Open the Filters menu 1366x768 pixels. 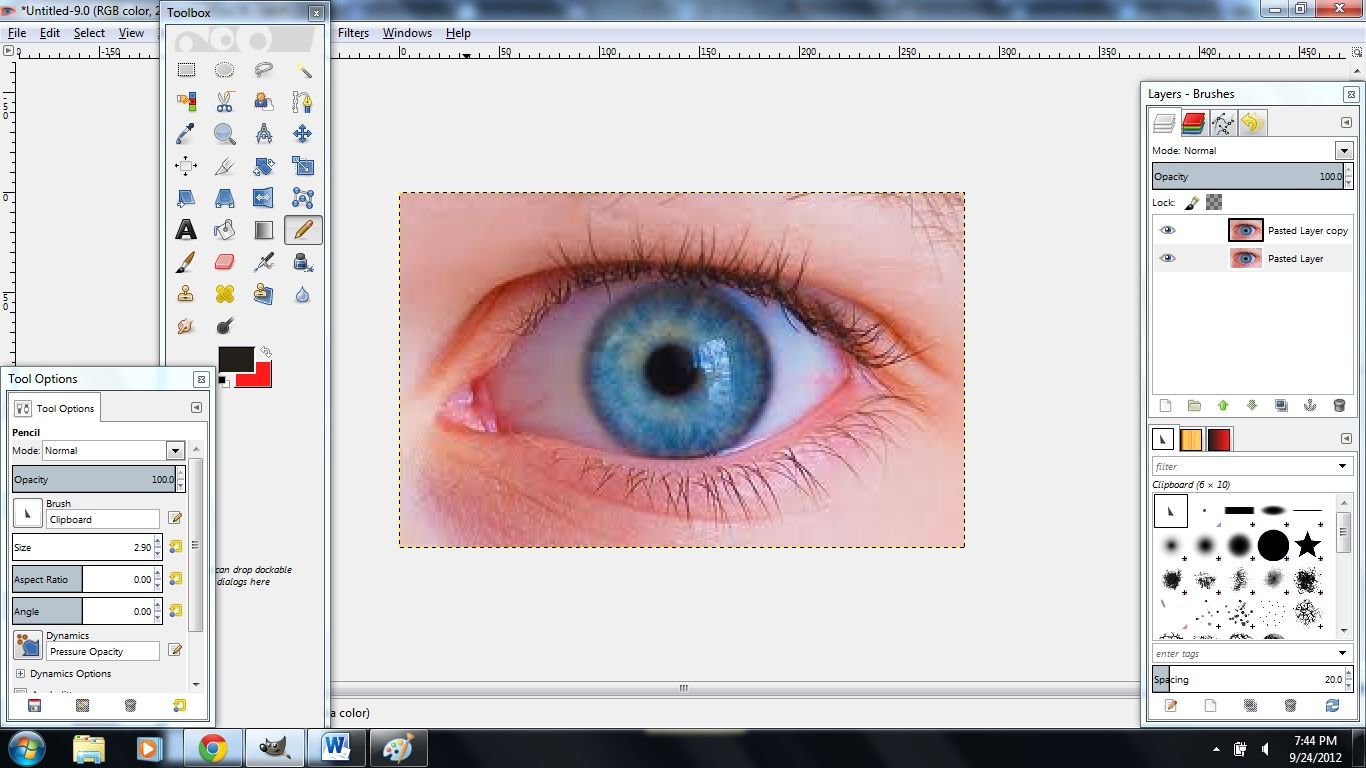353,33
